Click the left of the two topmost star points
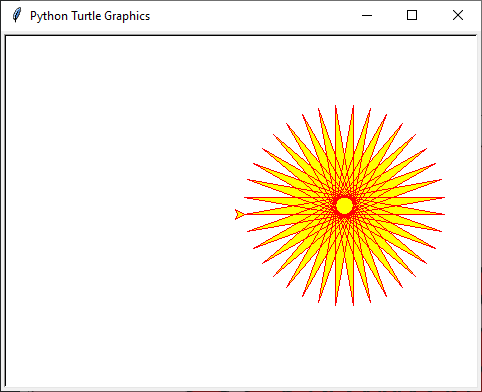The image size is (482, 392). pyautogui.click(x=336, y=107)
